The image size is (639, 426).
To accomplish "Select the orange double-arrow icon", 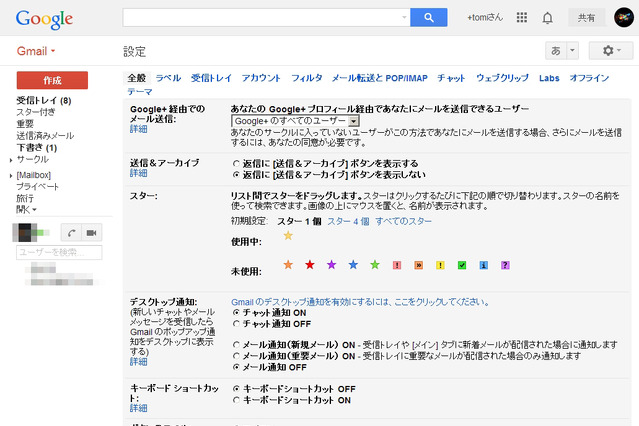I will 419,265.
